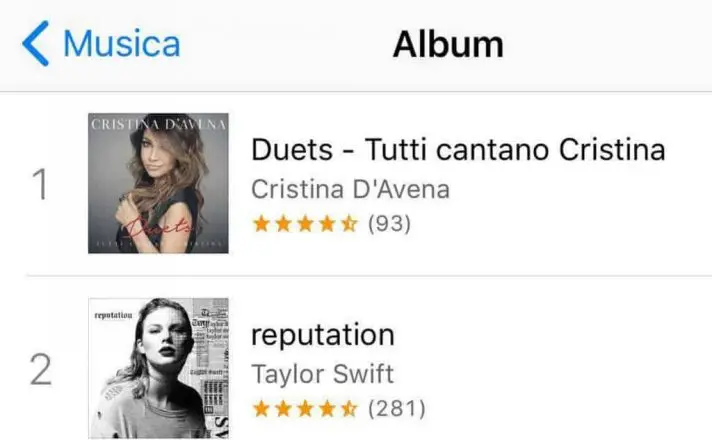Tap the chart rank number 2
The width and height of the screenshot is (712, 440).
click(40, 370)
